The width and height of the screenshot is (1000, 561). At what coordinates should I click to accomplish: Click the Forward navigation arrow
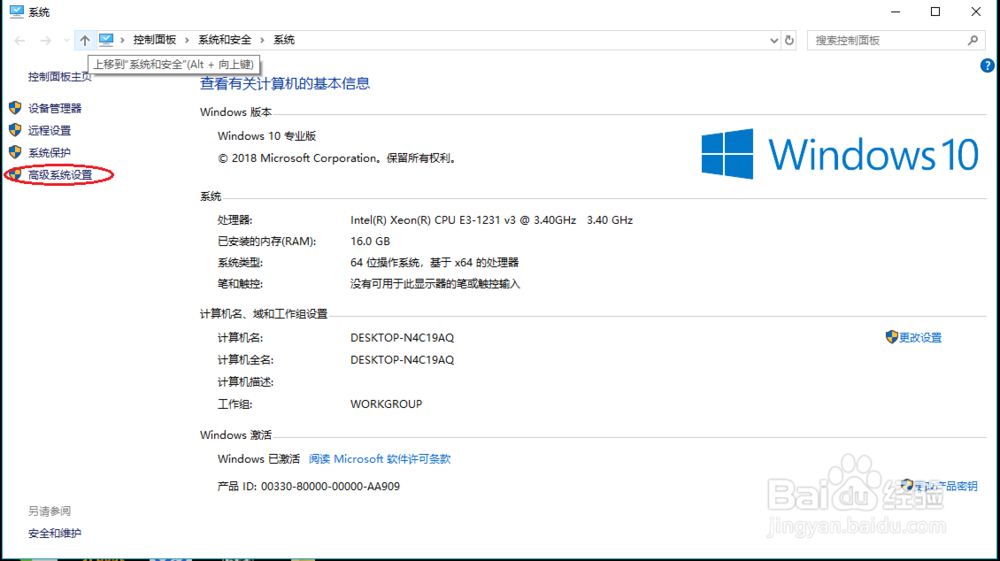[x=45, y=40]
